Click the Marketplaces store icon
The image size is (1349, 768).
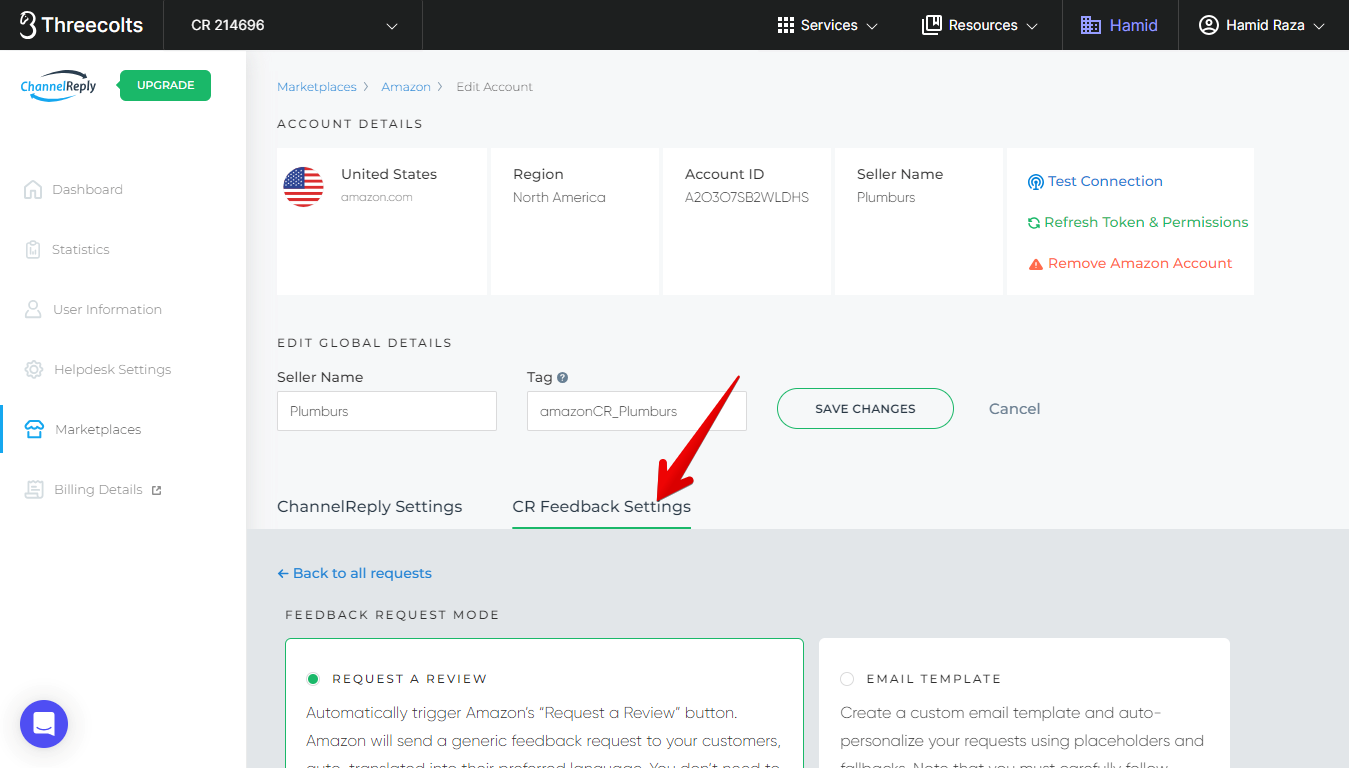click(34, 429)
